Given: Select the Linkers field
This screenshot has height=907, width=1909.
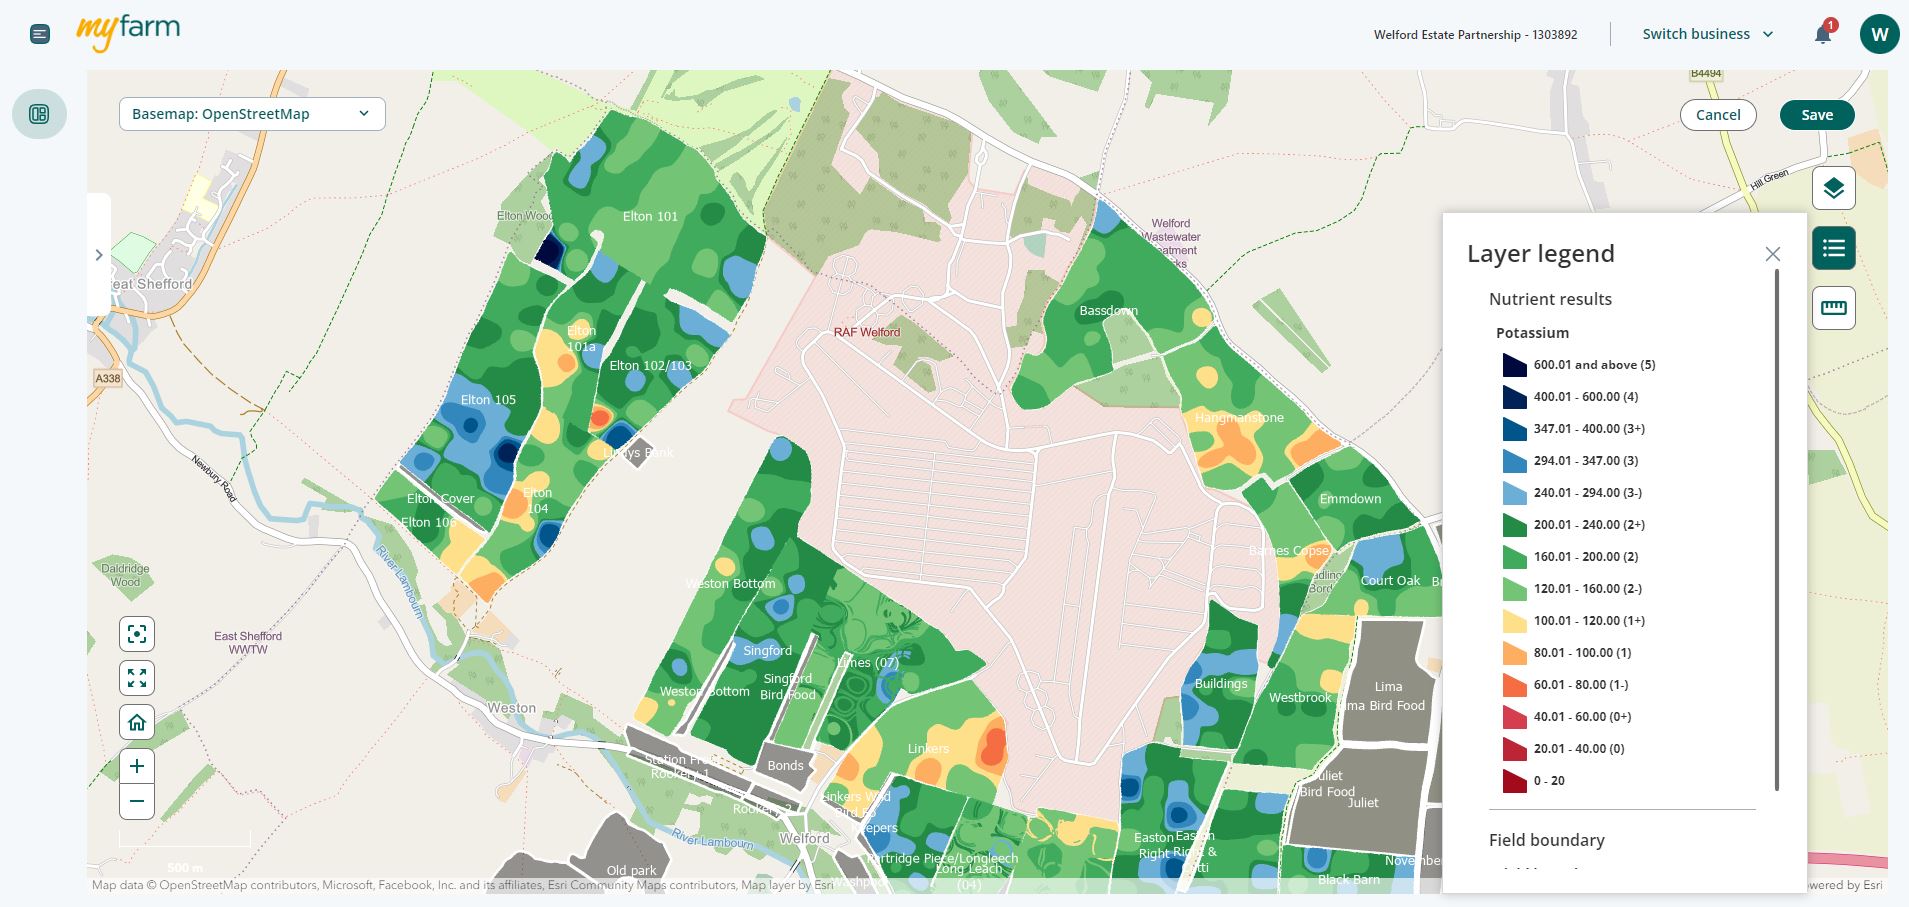Looking at the screenshot, I should click(x=928, y=749).
